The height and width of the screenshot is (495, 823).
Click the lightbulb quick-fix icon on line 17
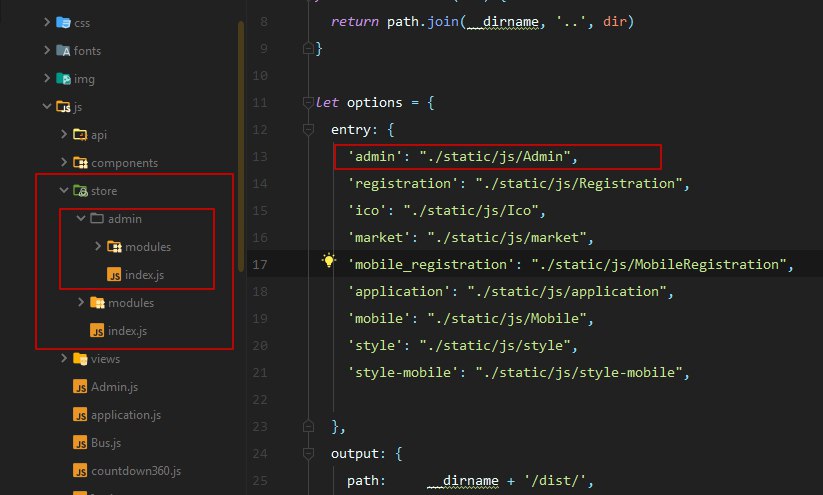pyautogui.click(x=329, y=260)
